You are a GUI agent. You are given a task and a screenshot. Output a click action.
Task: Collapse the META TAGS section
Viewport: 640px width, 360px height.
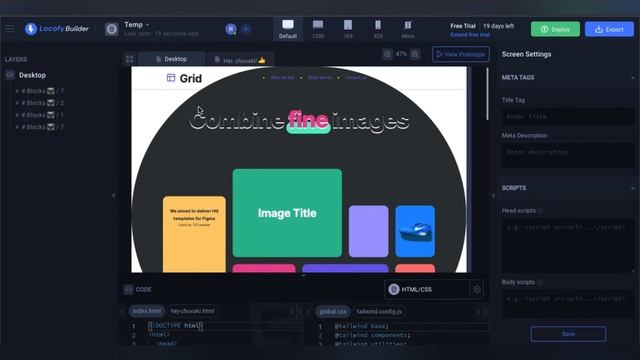632,78
